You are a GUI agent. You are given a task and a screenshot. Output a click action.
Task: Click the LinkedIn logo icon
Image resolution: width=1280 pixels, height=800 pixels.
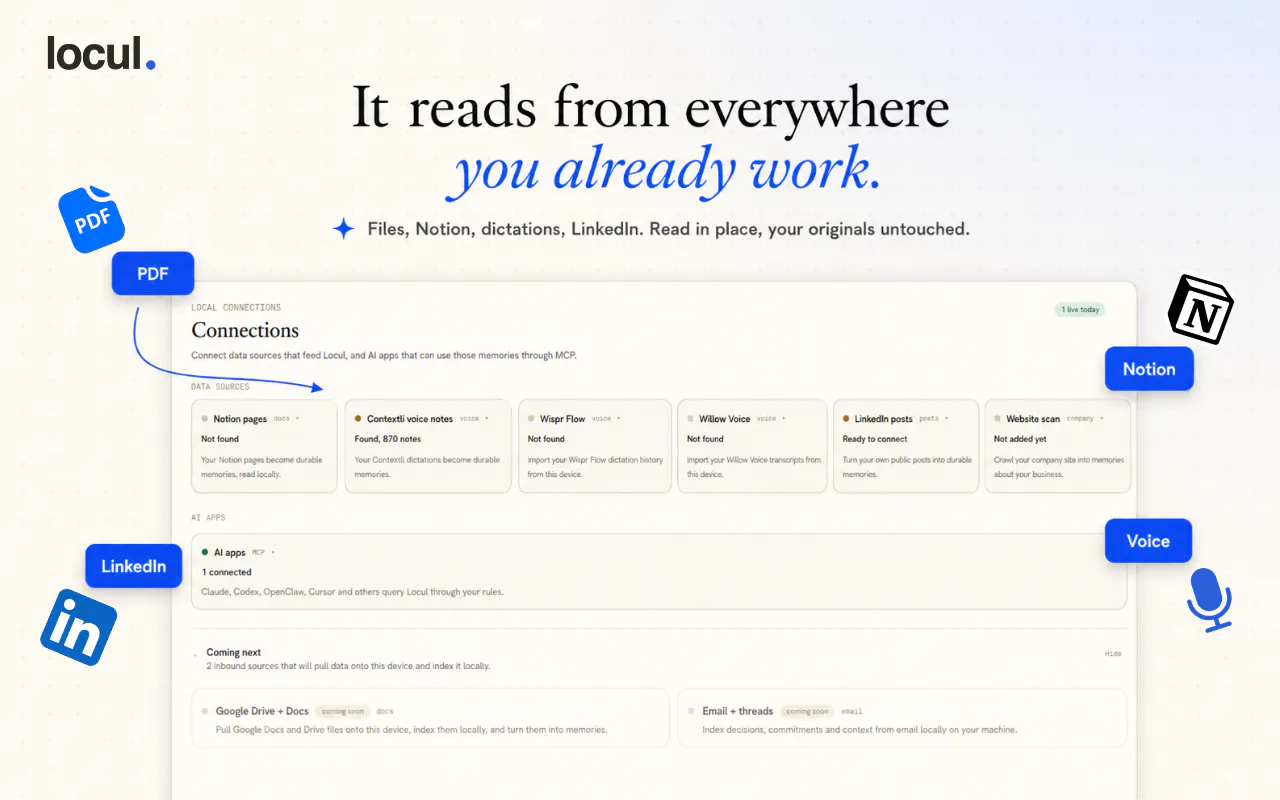[78, 627]
